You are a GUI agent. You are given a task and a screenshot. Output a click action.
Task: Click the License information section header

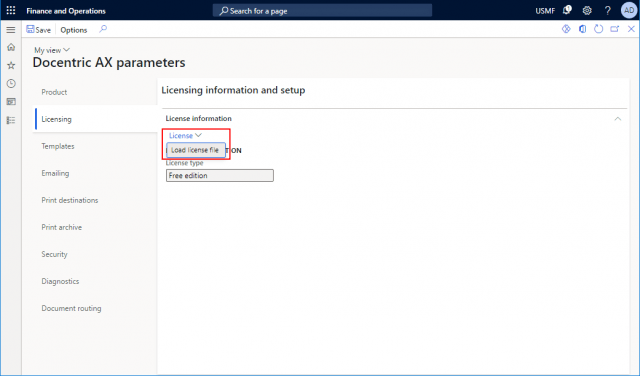coord(198,118)
